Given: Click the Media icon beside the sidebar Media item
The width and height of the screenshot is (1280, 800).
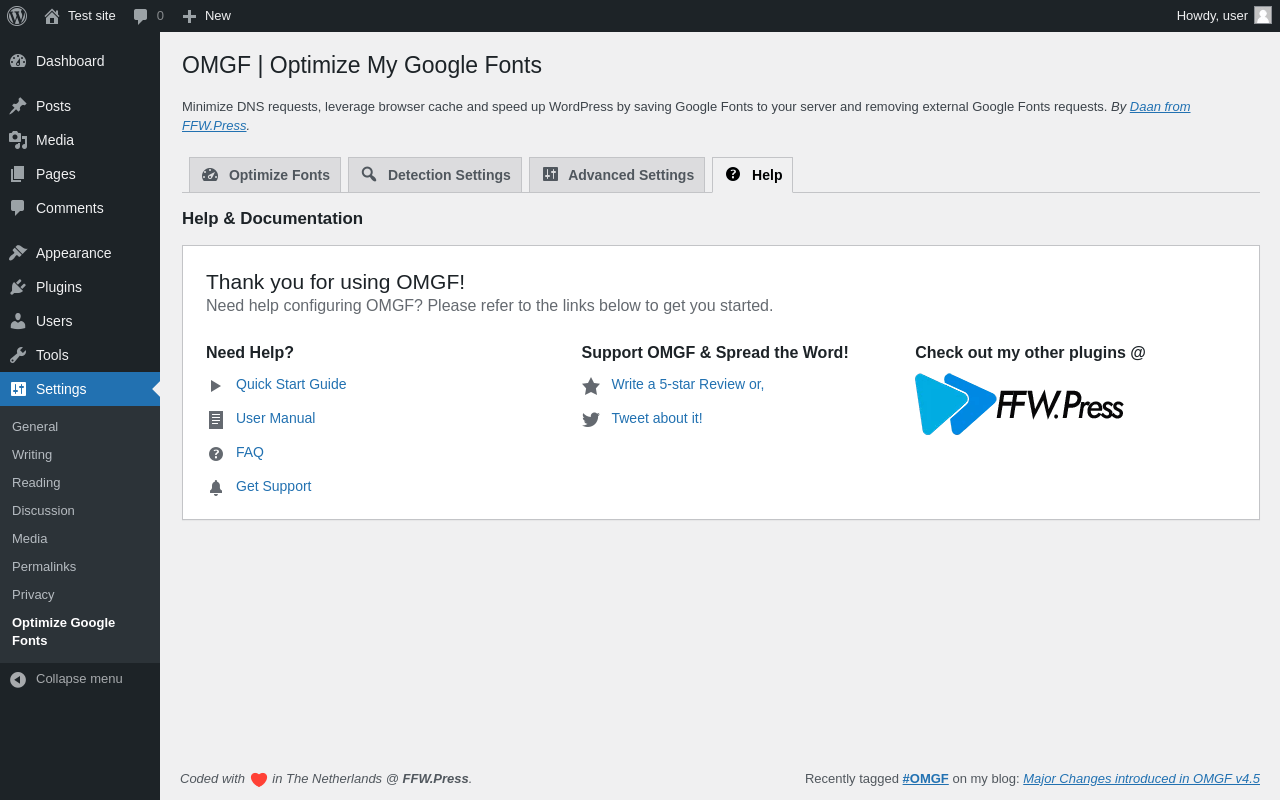Looking at the screenshot, I should pos(18,140).
